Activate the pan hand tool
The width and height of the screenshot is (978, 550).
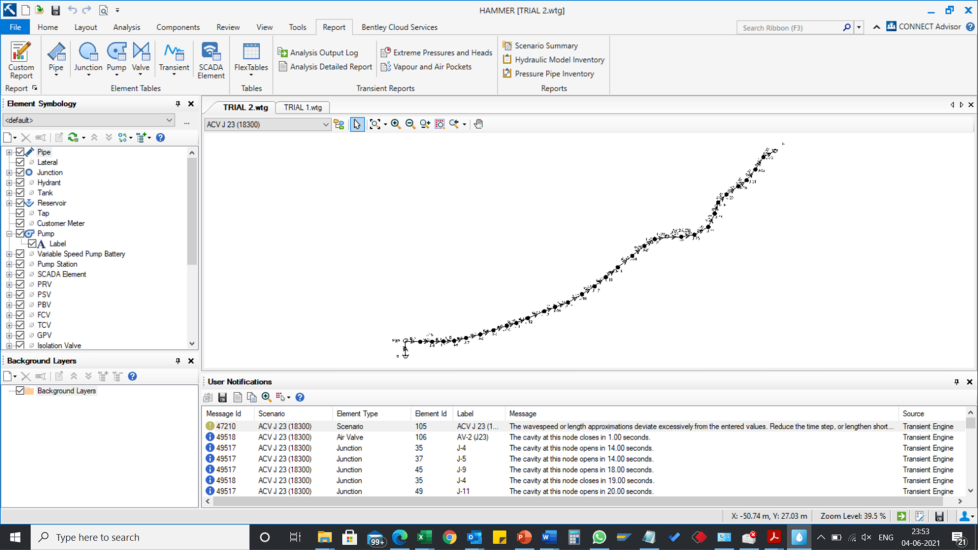tap(478, 124)
